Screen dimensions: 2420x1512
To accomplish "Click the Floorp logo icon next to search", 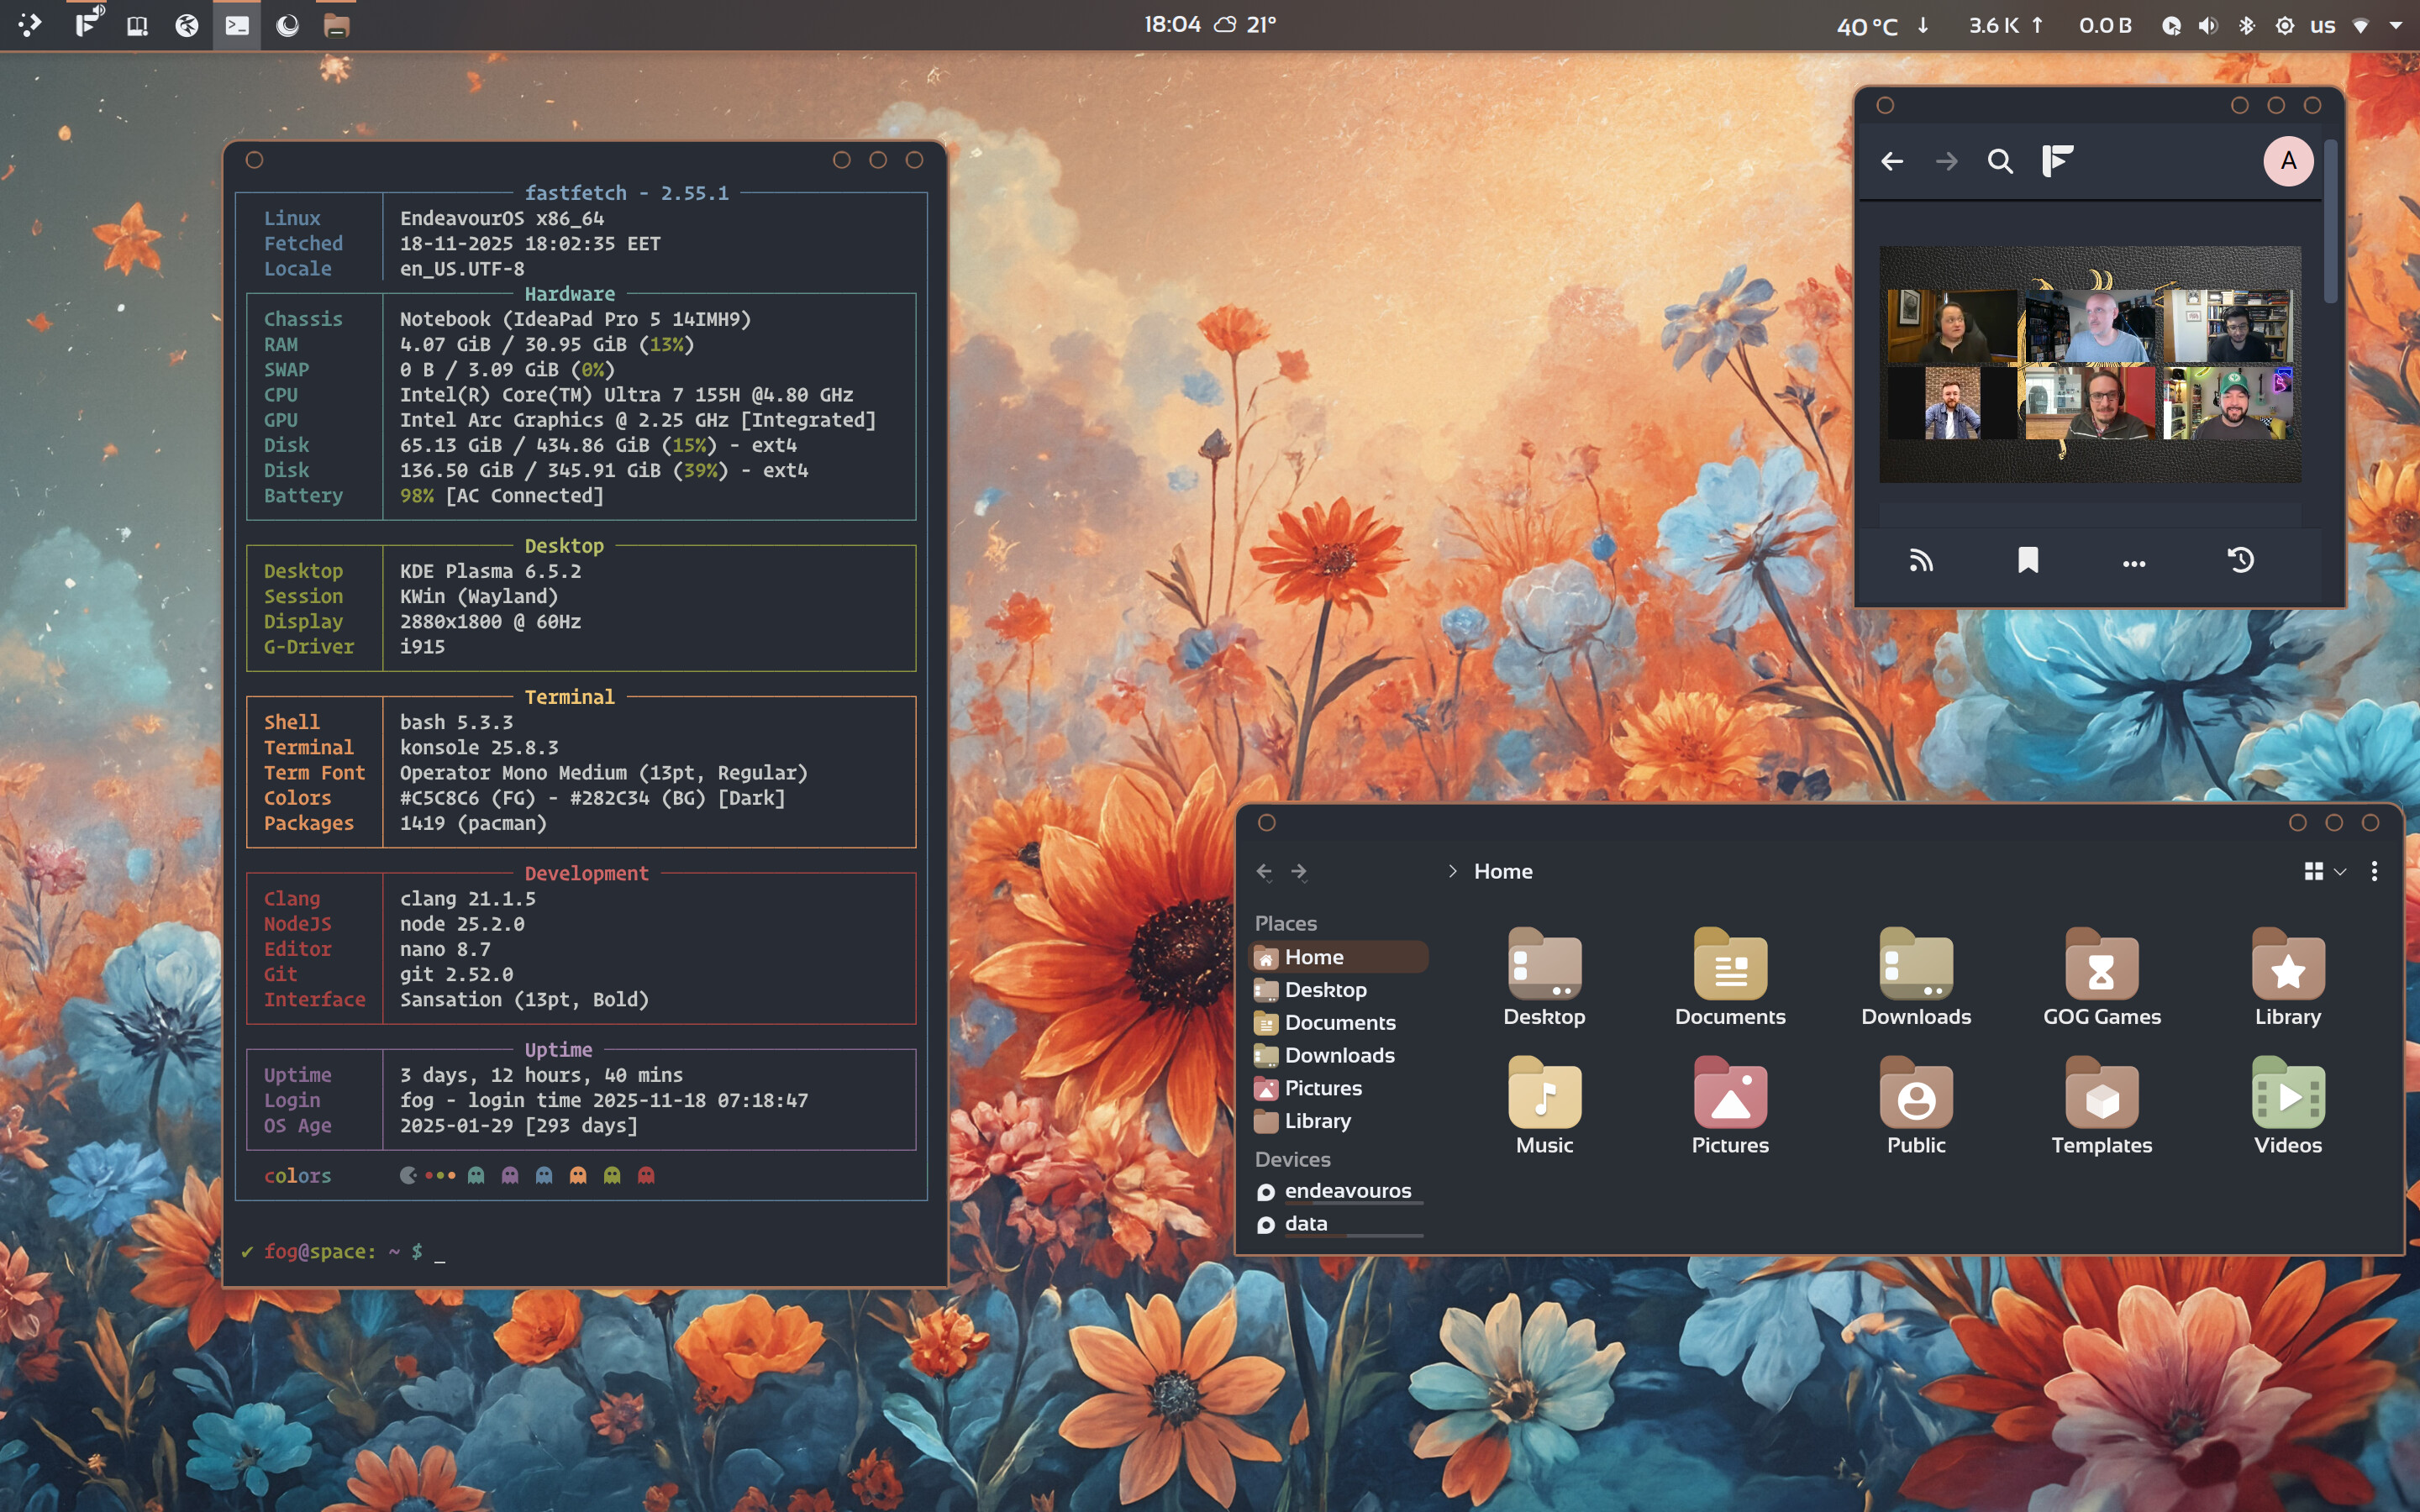I will coord(2057,161).
